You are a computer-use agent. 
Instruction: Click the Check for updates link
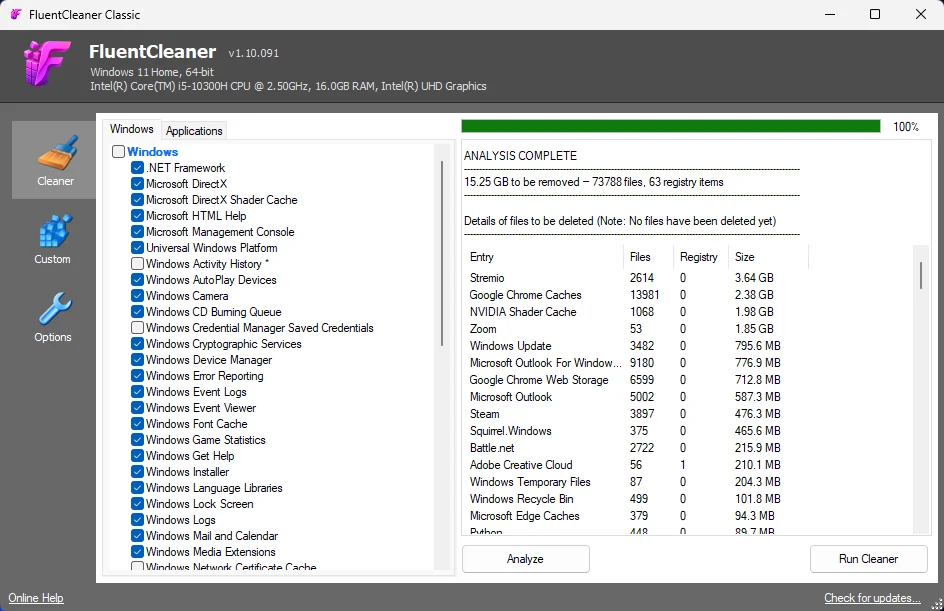[872, 598]
